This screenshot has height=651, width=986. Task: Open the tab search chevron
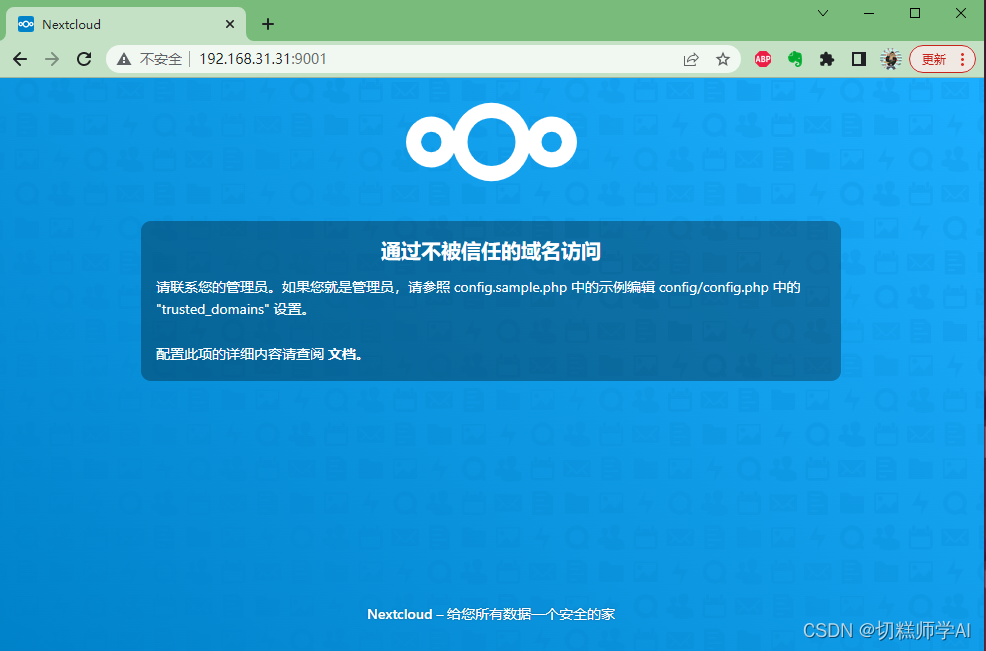point(823,13)
